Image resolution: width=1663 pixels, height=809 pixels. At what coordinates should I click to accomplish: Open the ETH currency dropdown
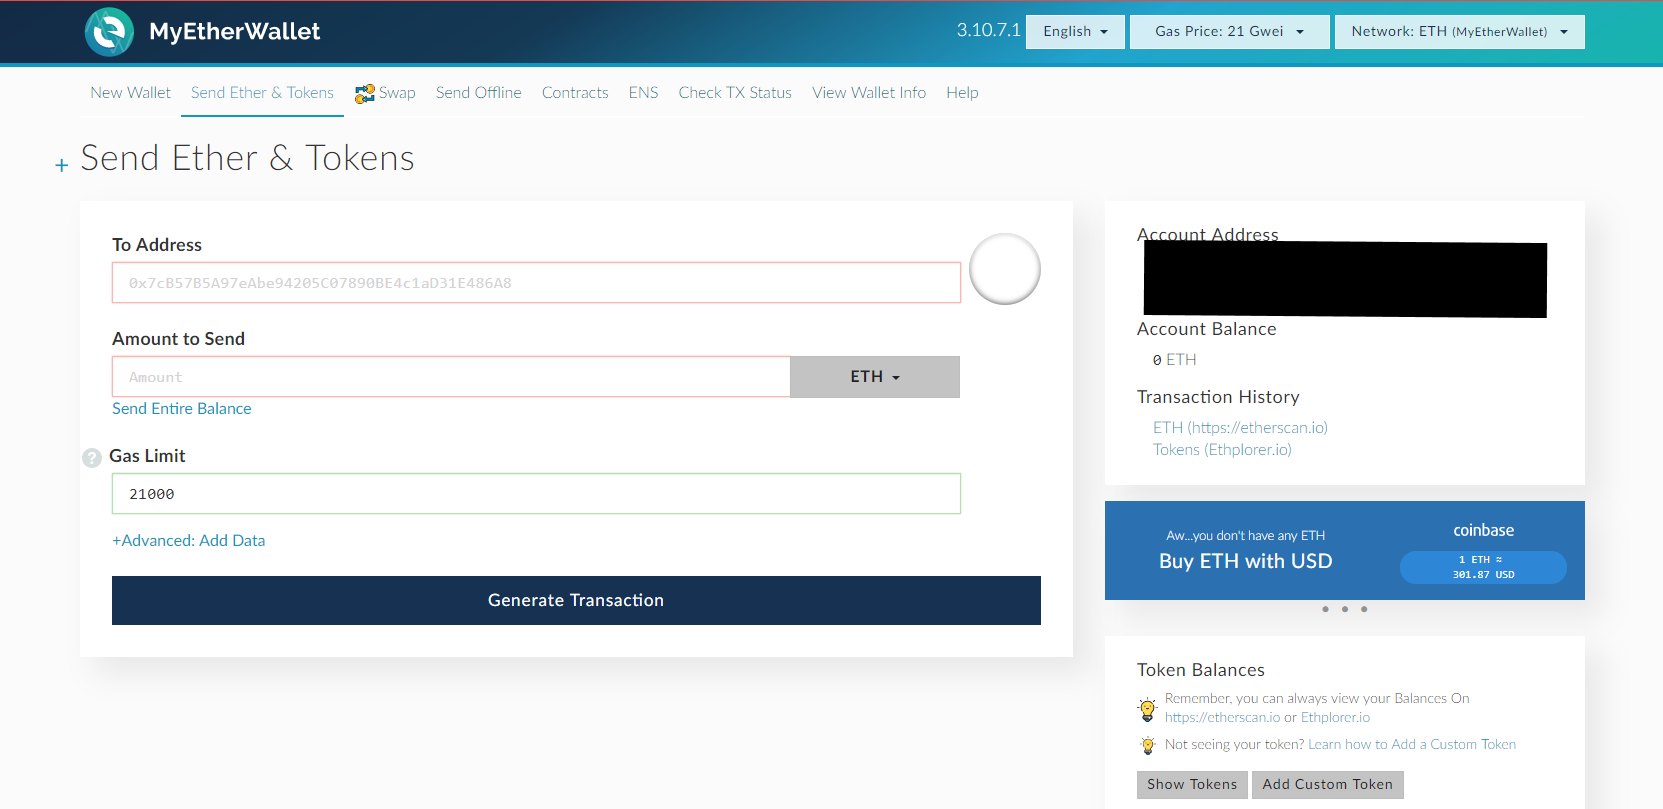tap(875, 377)
